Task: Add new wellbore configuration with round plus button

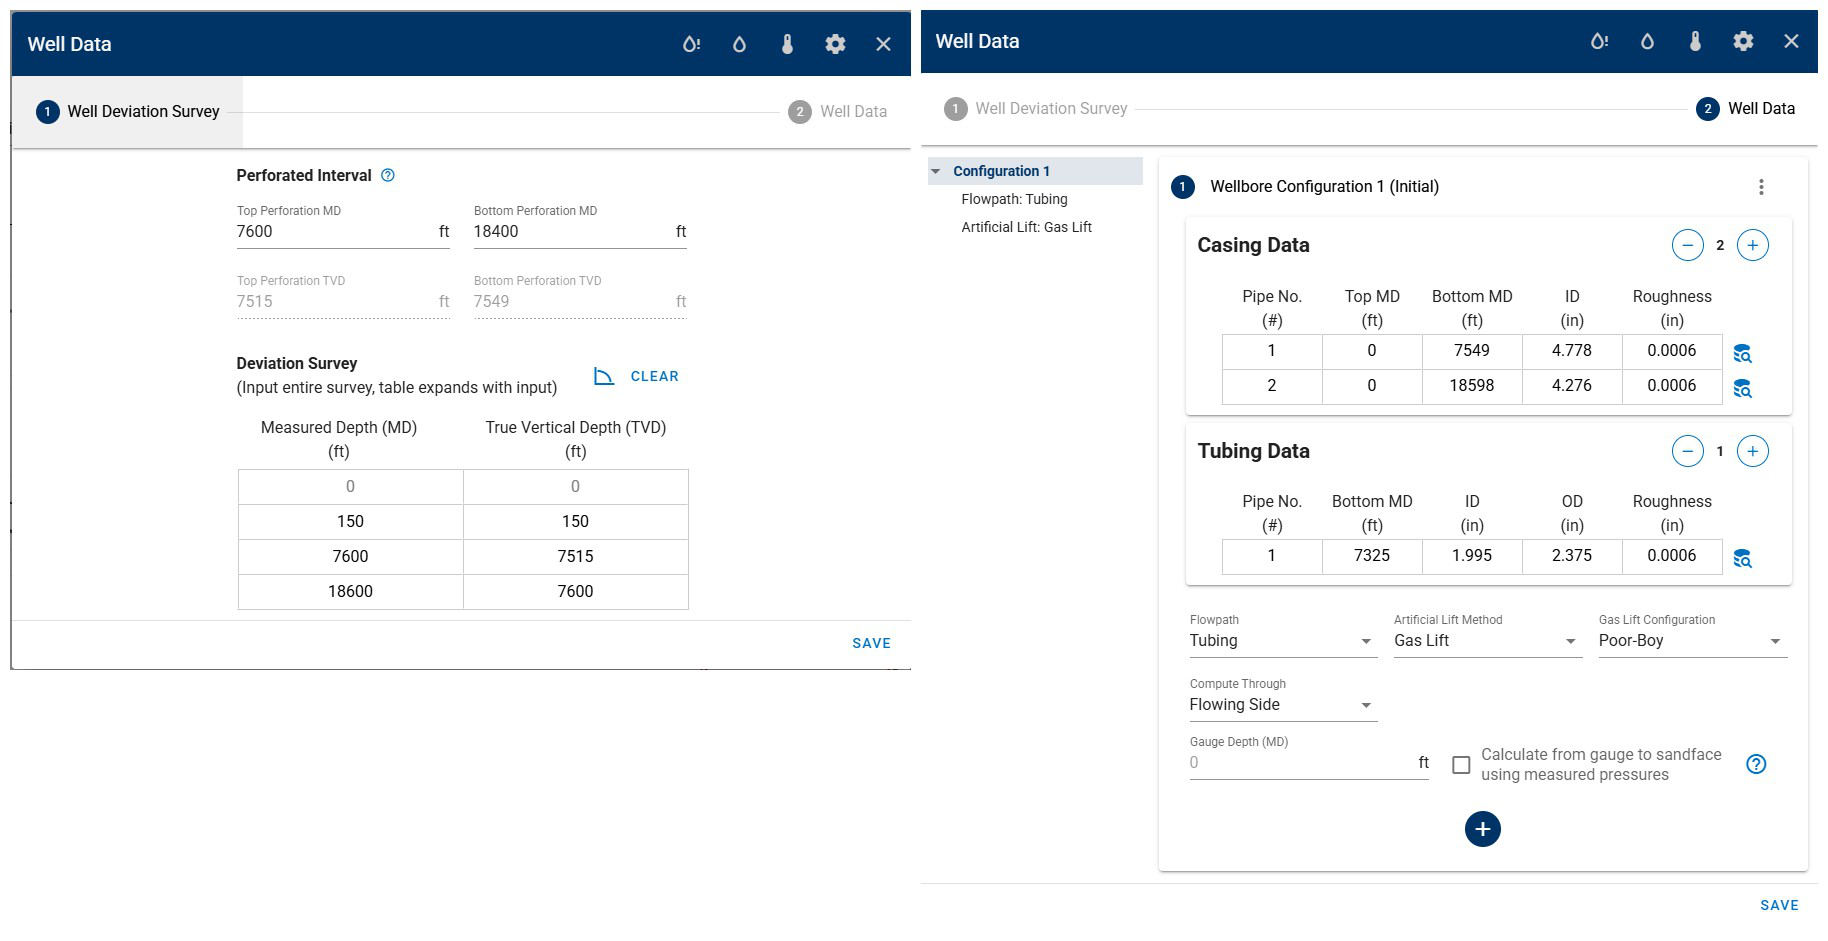Action: pyautogui.click(x=1482, y=829)
